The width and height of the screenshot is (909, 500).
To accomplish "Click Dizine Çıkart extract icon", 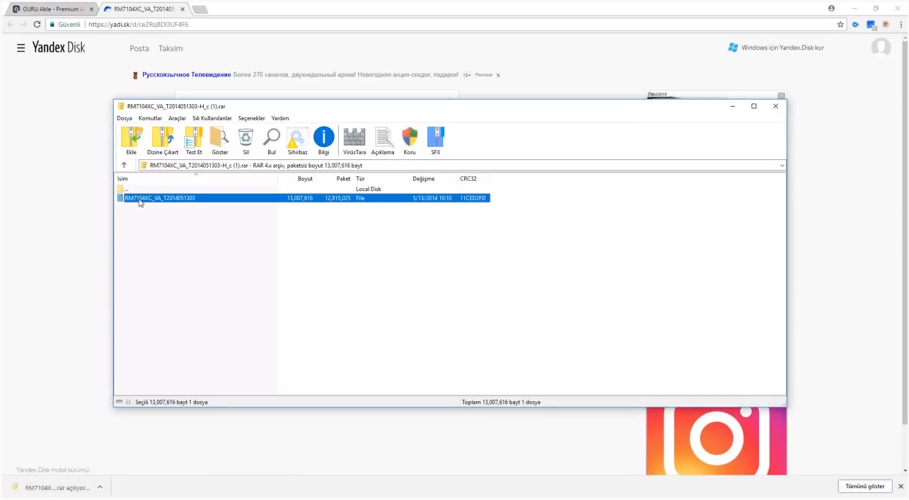I will pos(163,141).
